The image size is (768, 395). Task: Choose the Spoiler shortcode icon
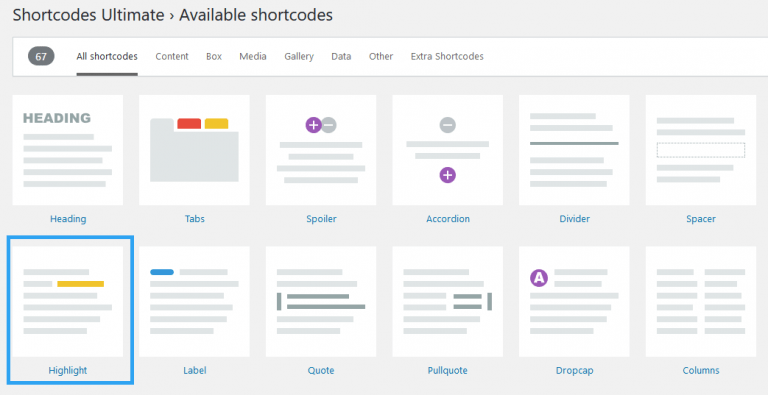321,150
